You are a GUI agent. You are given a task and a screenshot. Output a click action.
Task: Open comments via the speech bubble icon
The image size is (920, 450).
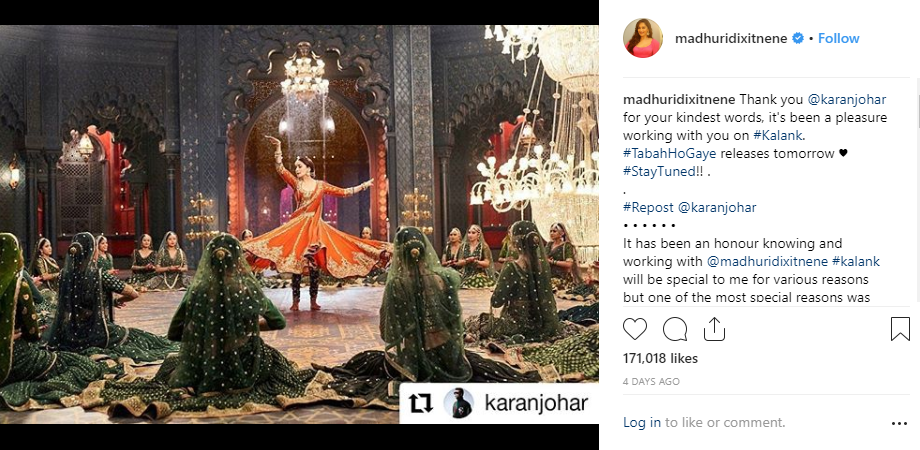click(x=675, y=329)
